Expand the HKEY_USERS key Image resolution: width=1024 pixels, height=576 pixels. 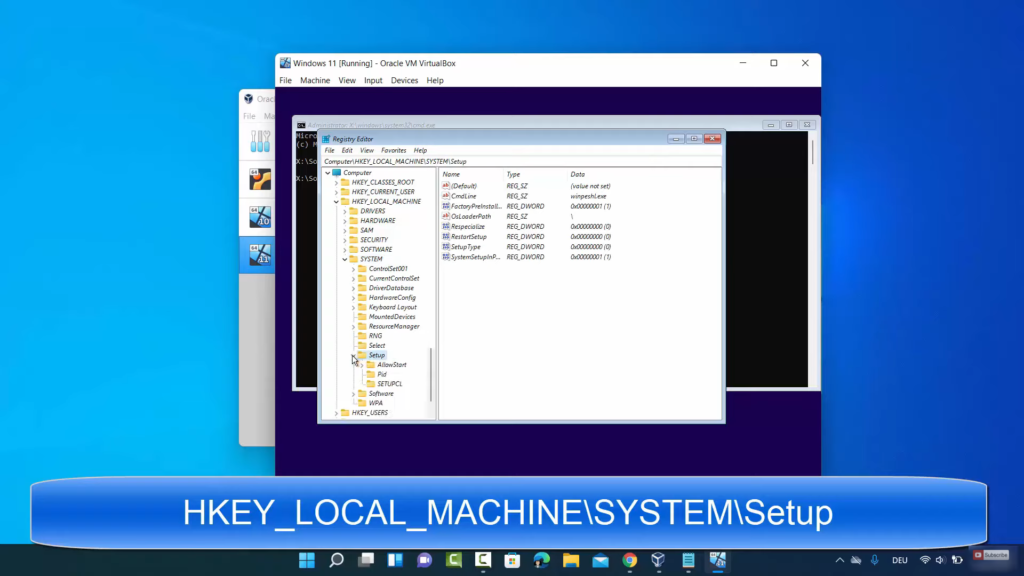pyautogui.click(x=336, y=413)
